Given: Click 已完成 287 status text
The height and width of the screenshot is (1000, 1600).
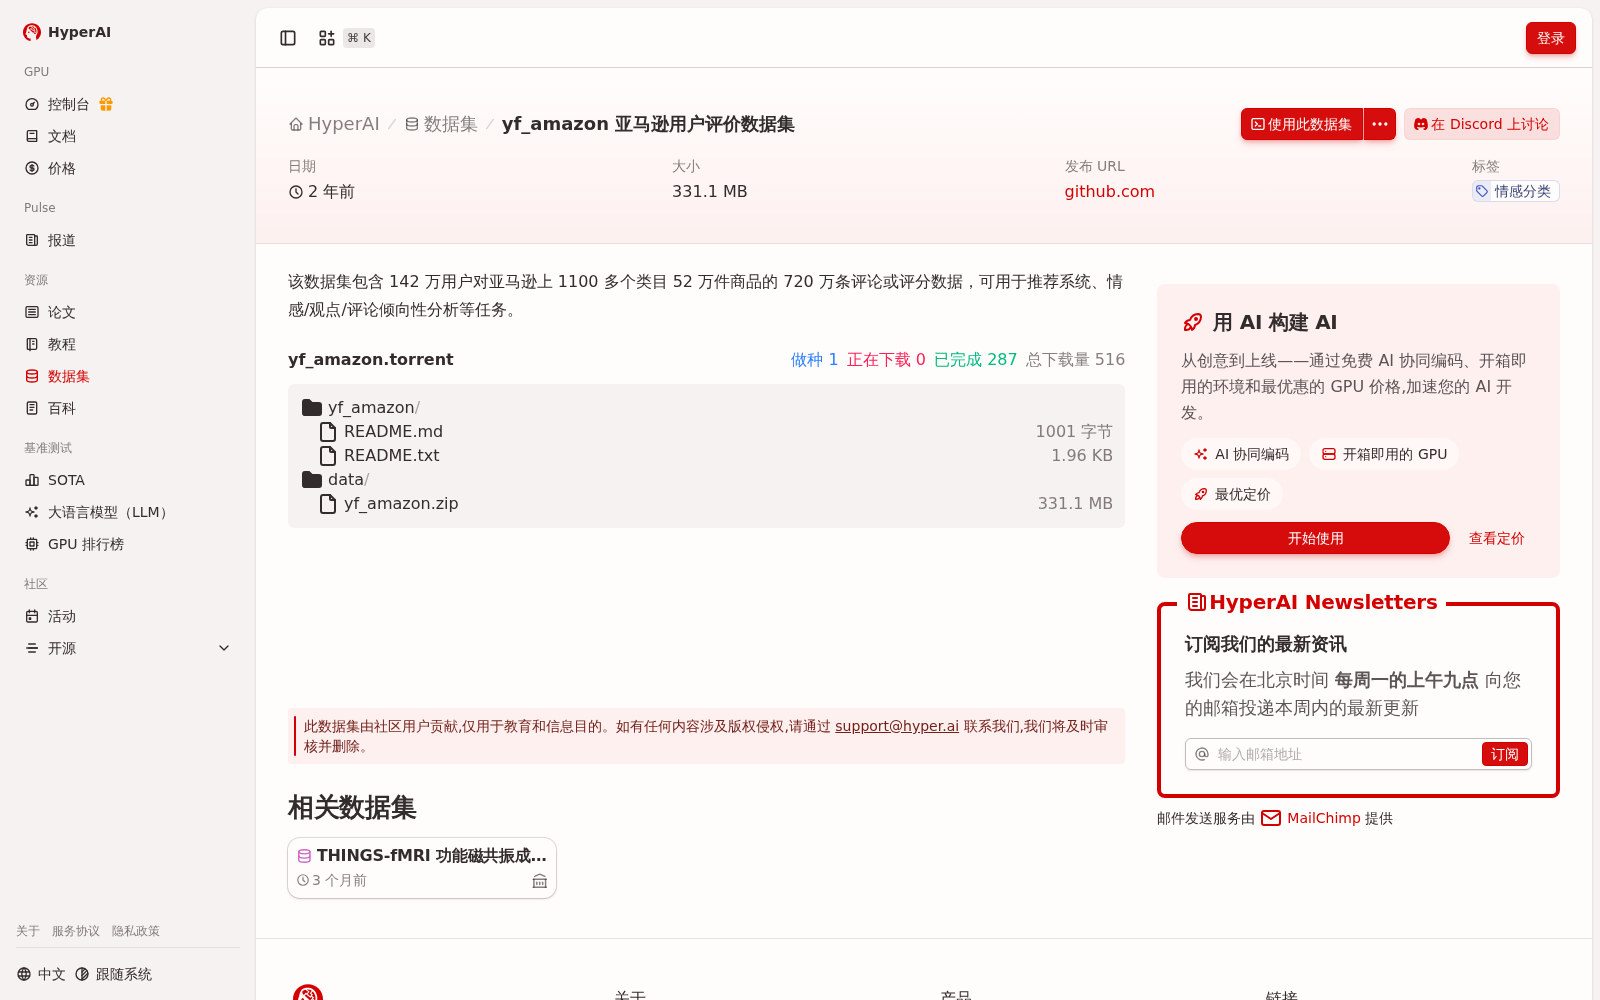Looking at the screenshot, I should 975,359.
